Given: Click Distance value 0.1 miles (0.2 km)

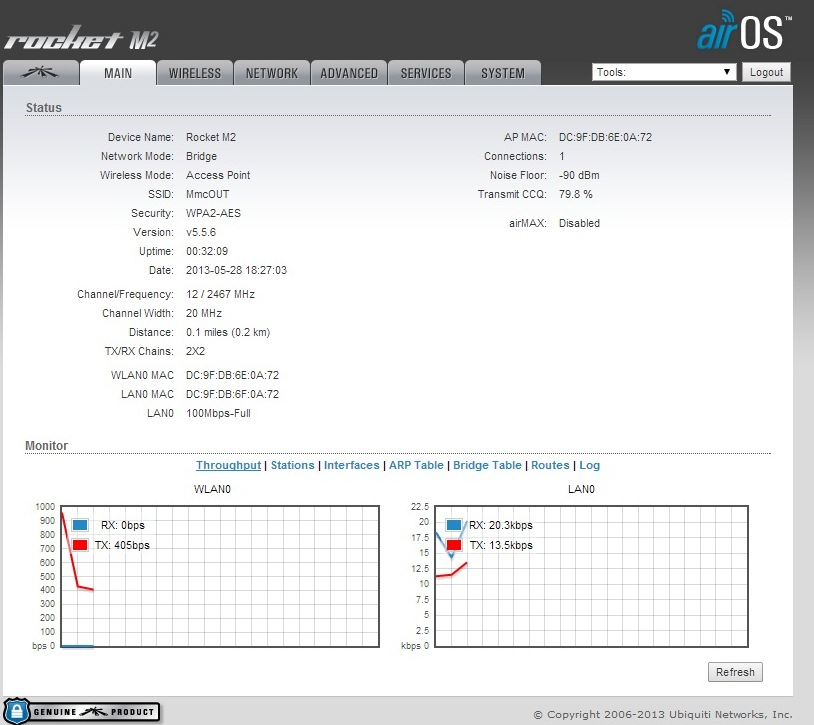Looking at the screenshot, I should 228,332.
